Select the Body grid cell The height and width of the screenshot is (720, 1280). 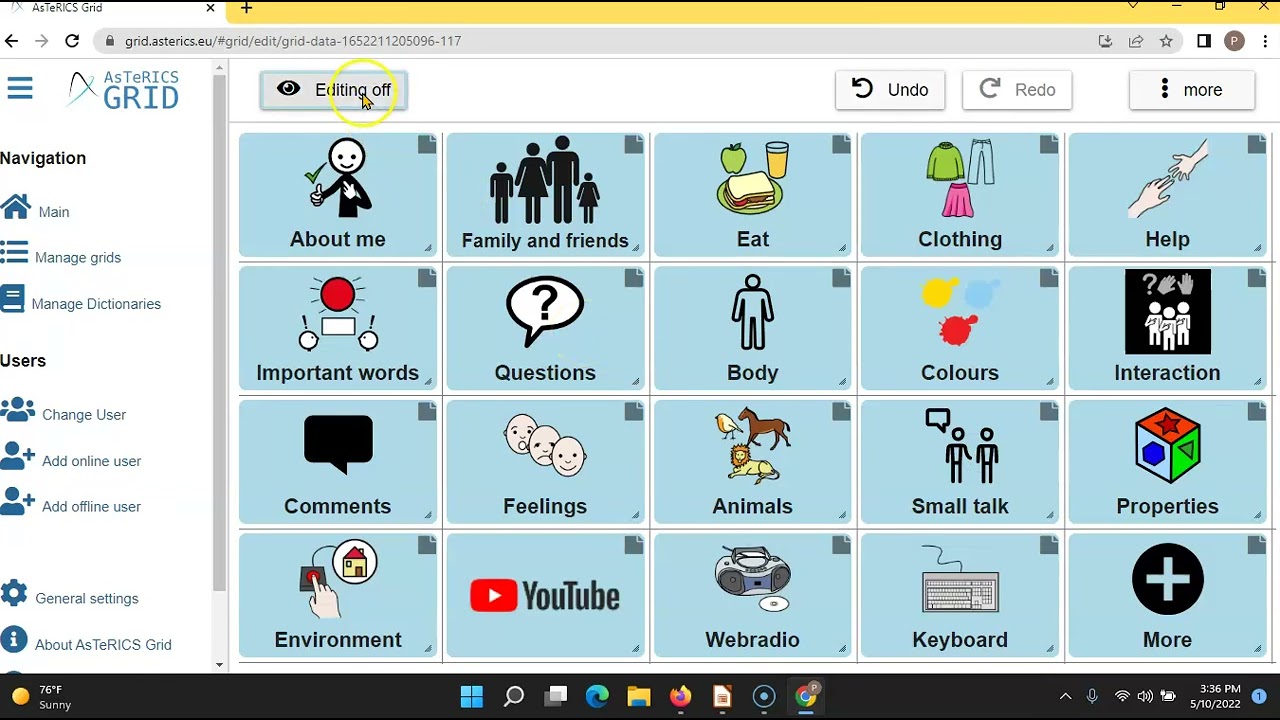[753, 328]
